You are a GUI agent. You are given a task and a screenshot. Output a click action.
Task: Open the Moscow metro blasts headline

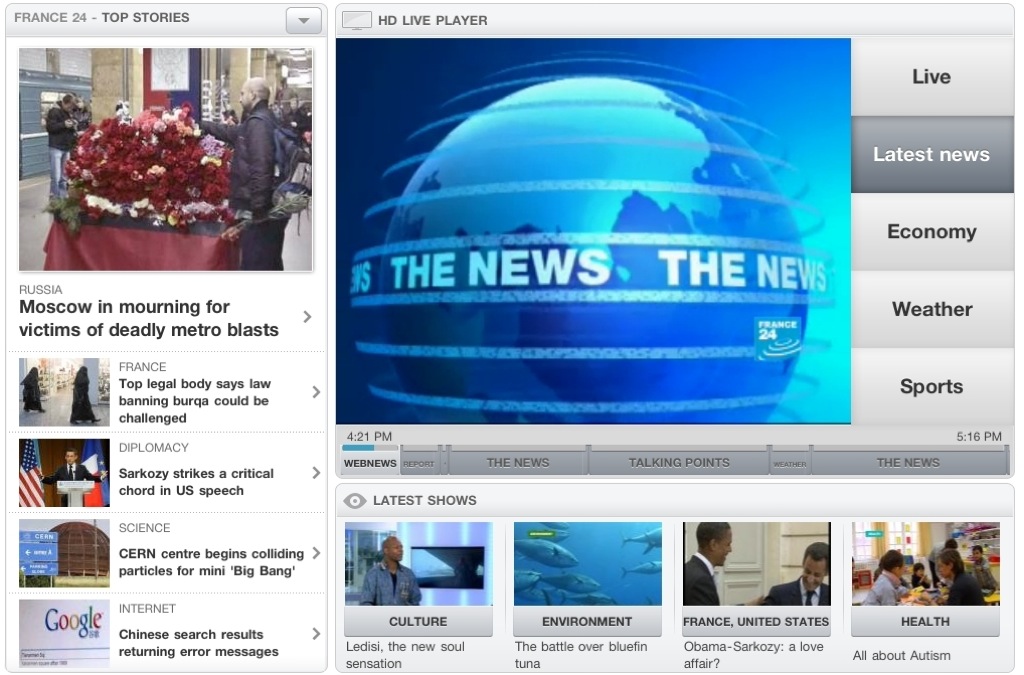pyautogui.click(x=149, y=319)
